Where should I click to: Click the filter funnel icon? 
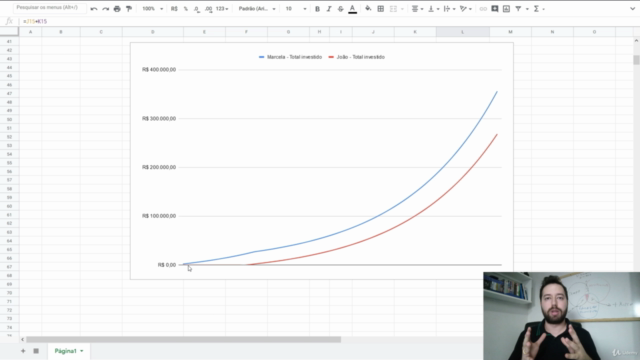click(518, 9)
